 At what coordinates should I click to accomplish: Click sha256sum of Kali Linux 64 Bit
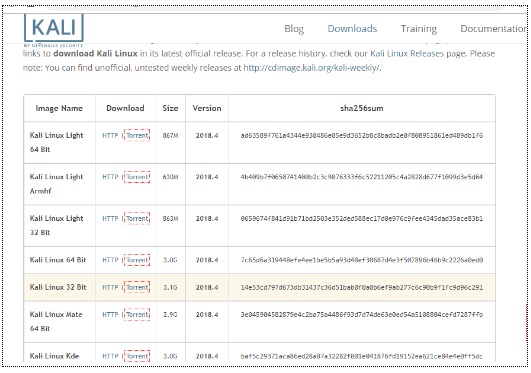click(362, 260)
